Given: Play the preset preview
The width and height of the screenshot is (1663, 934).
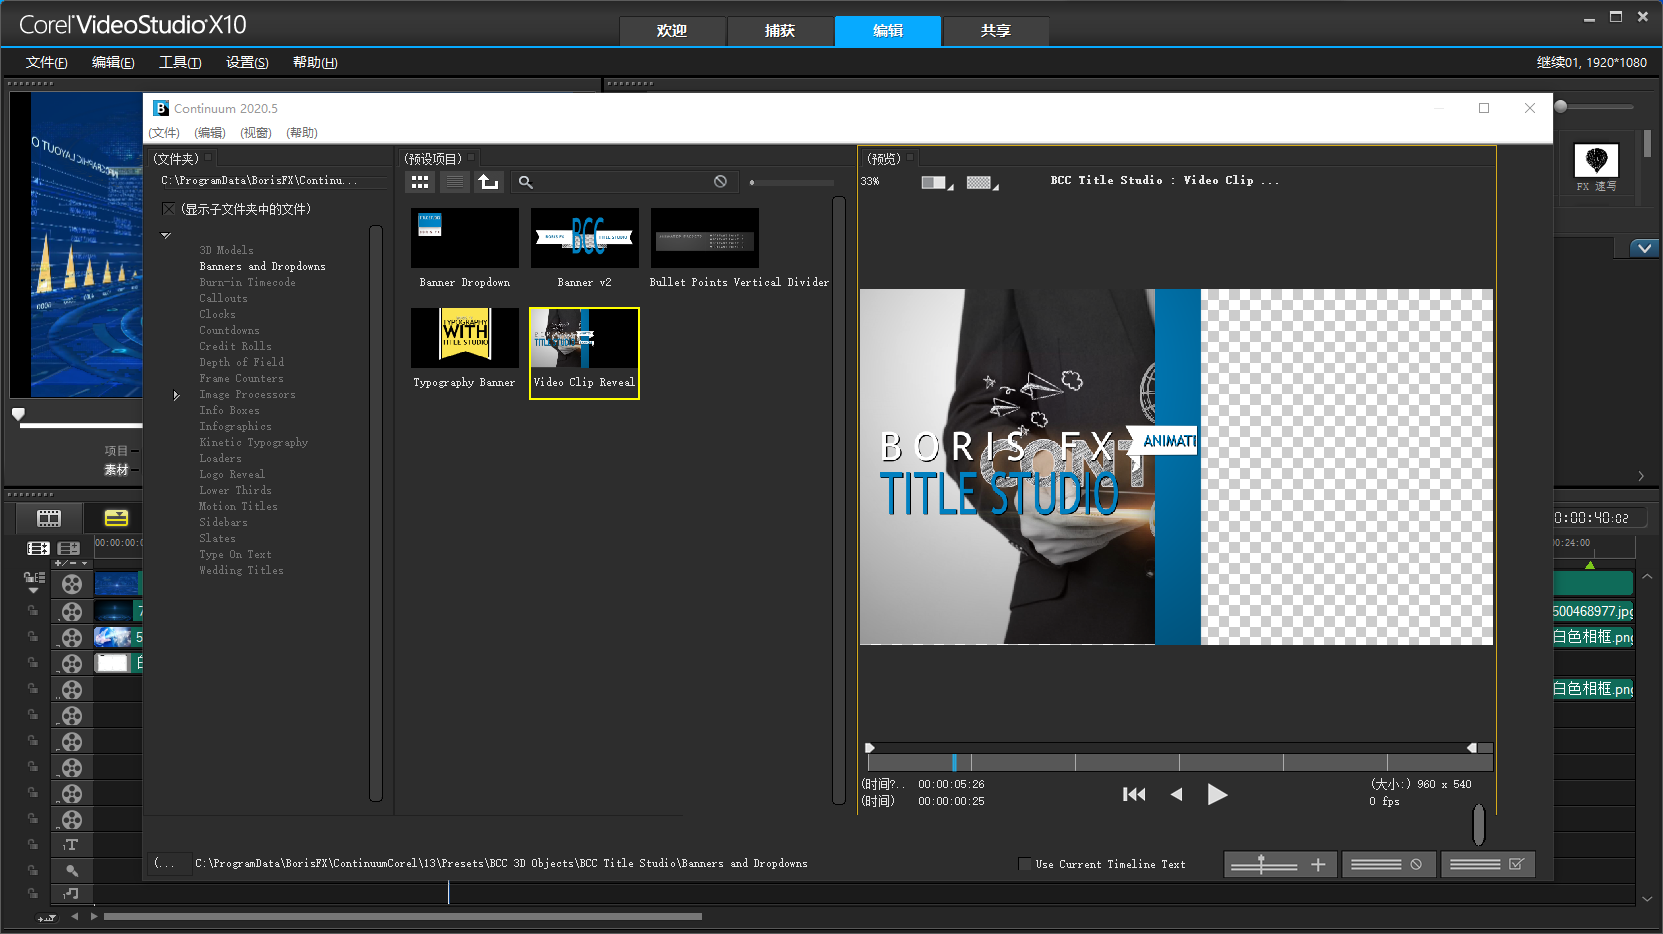Looking at the screenshot, I should coord(1217,794).
